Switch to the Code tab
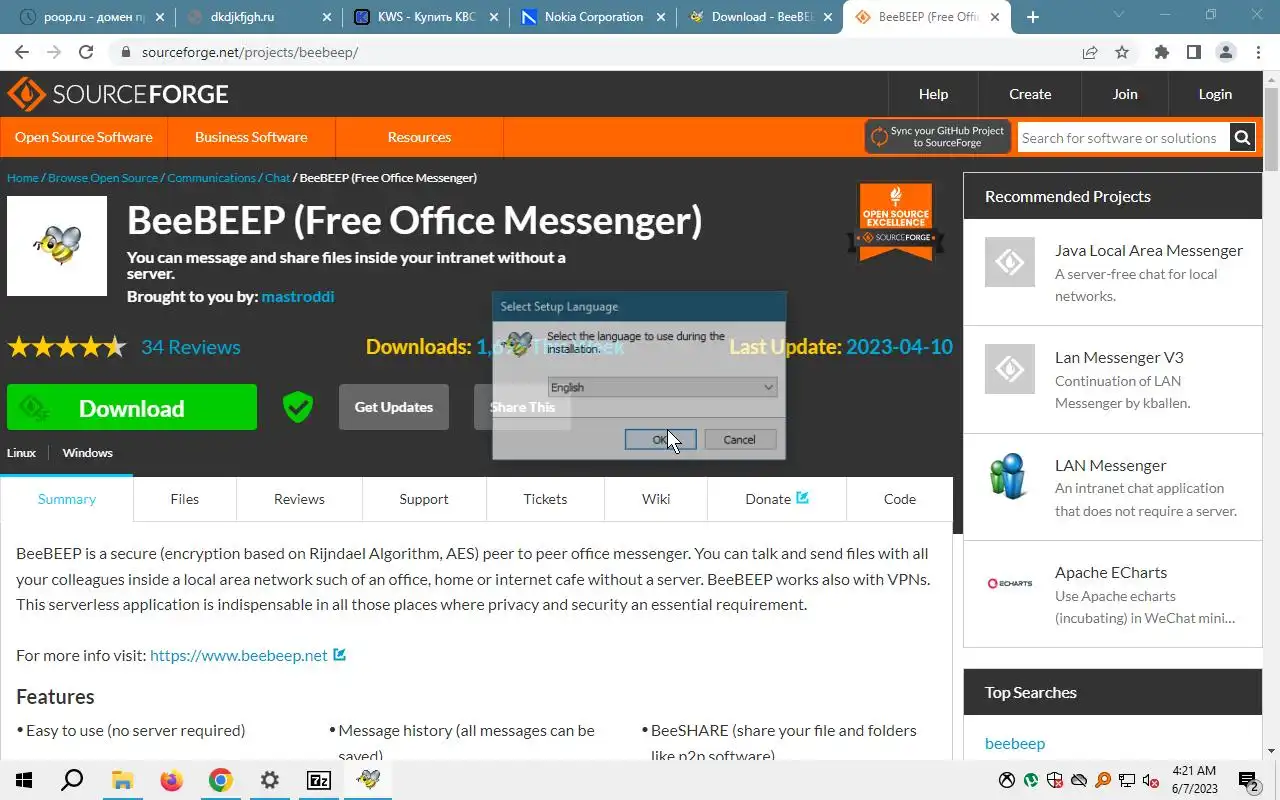This screenshot has width=1280, height=800. (x=900, y=499)
